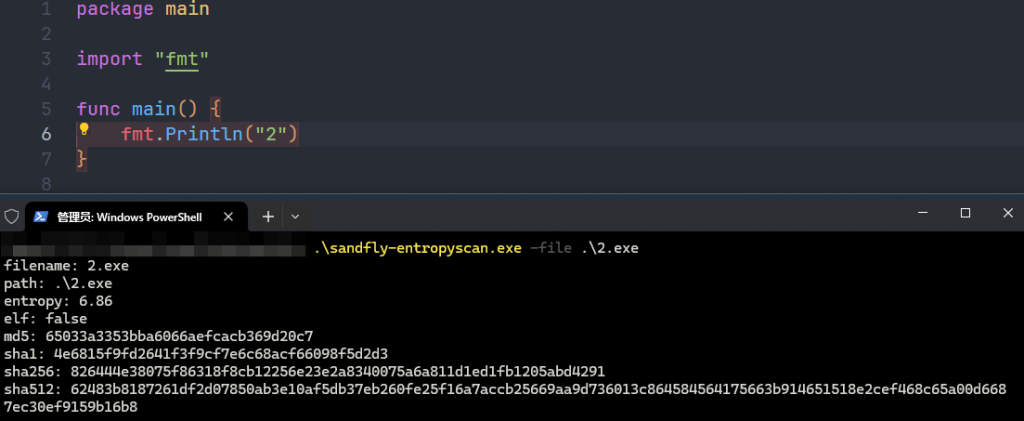Click the md5 hash output line
1024x421 pixels.
point(159,336)
